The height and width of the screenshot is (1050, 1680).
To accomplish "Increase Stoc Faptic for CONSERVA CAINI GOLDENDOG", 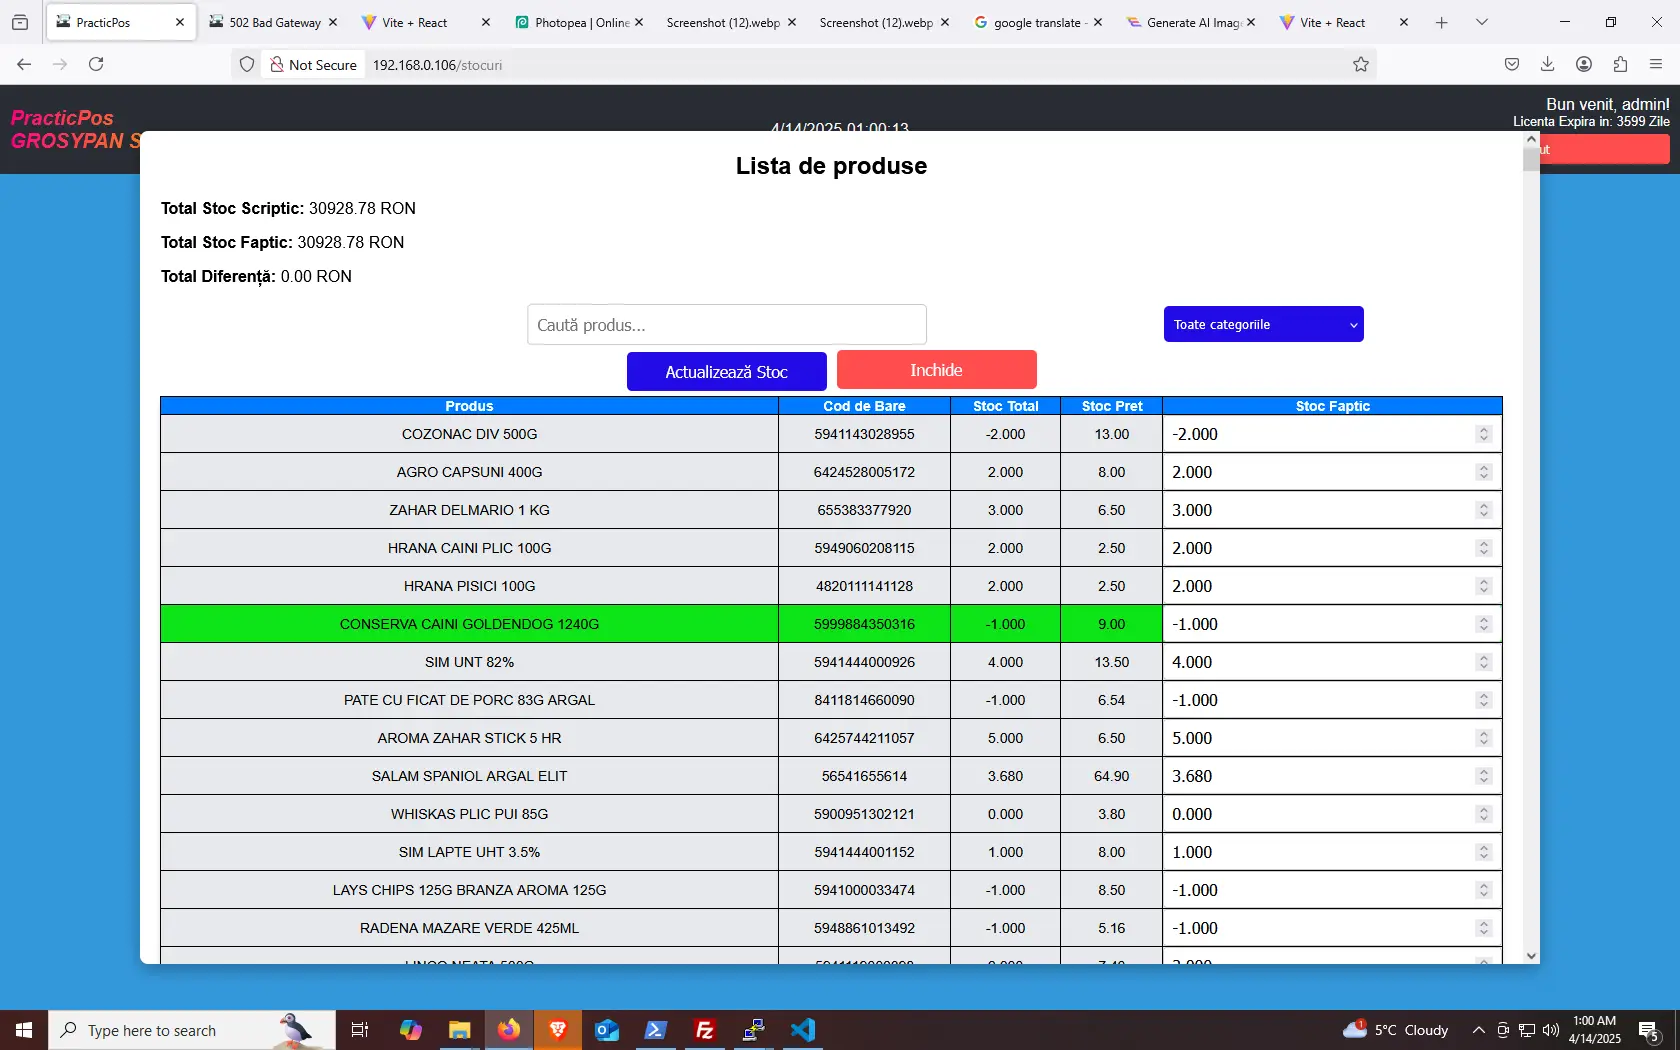I will coord(1484,619).
